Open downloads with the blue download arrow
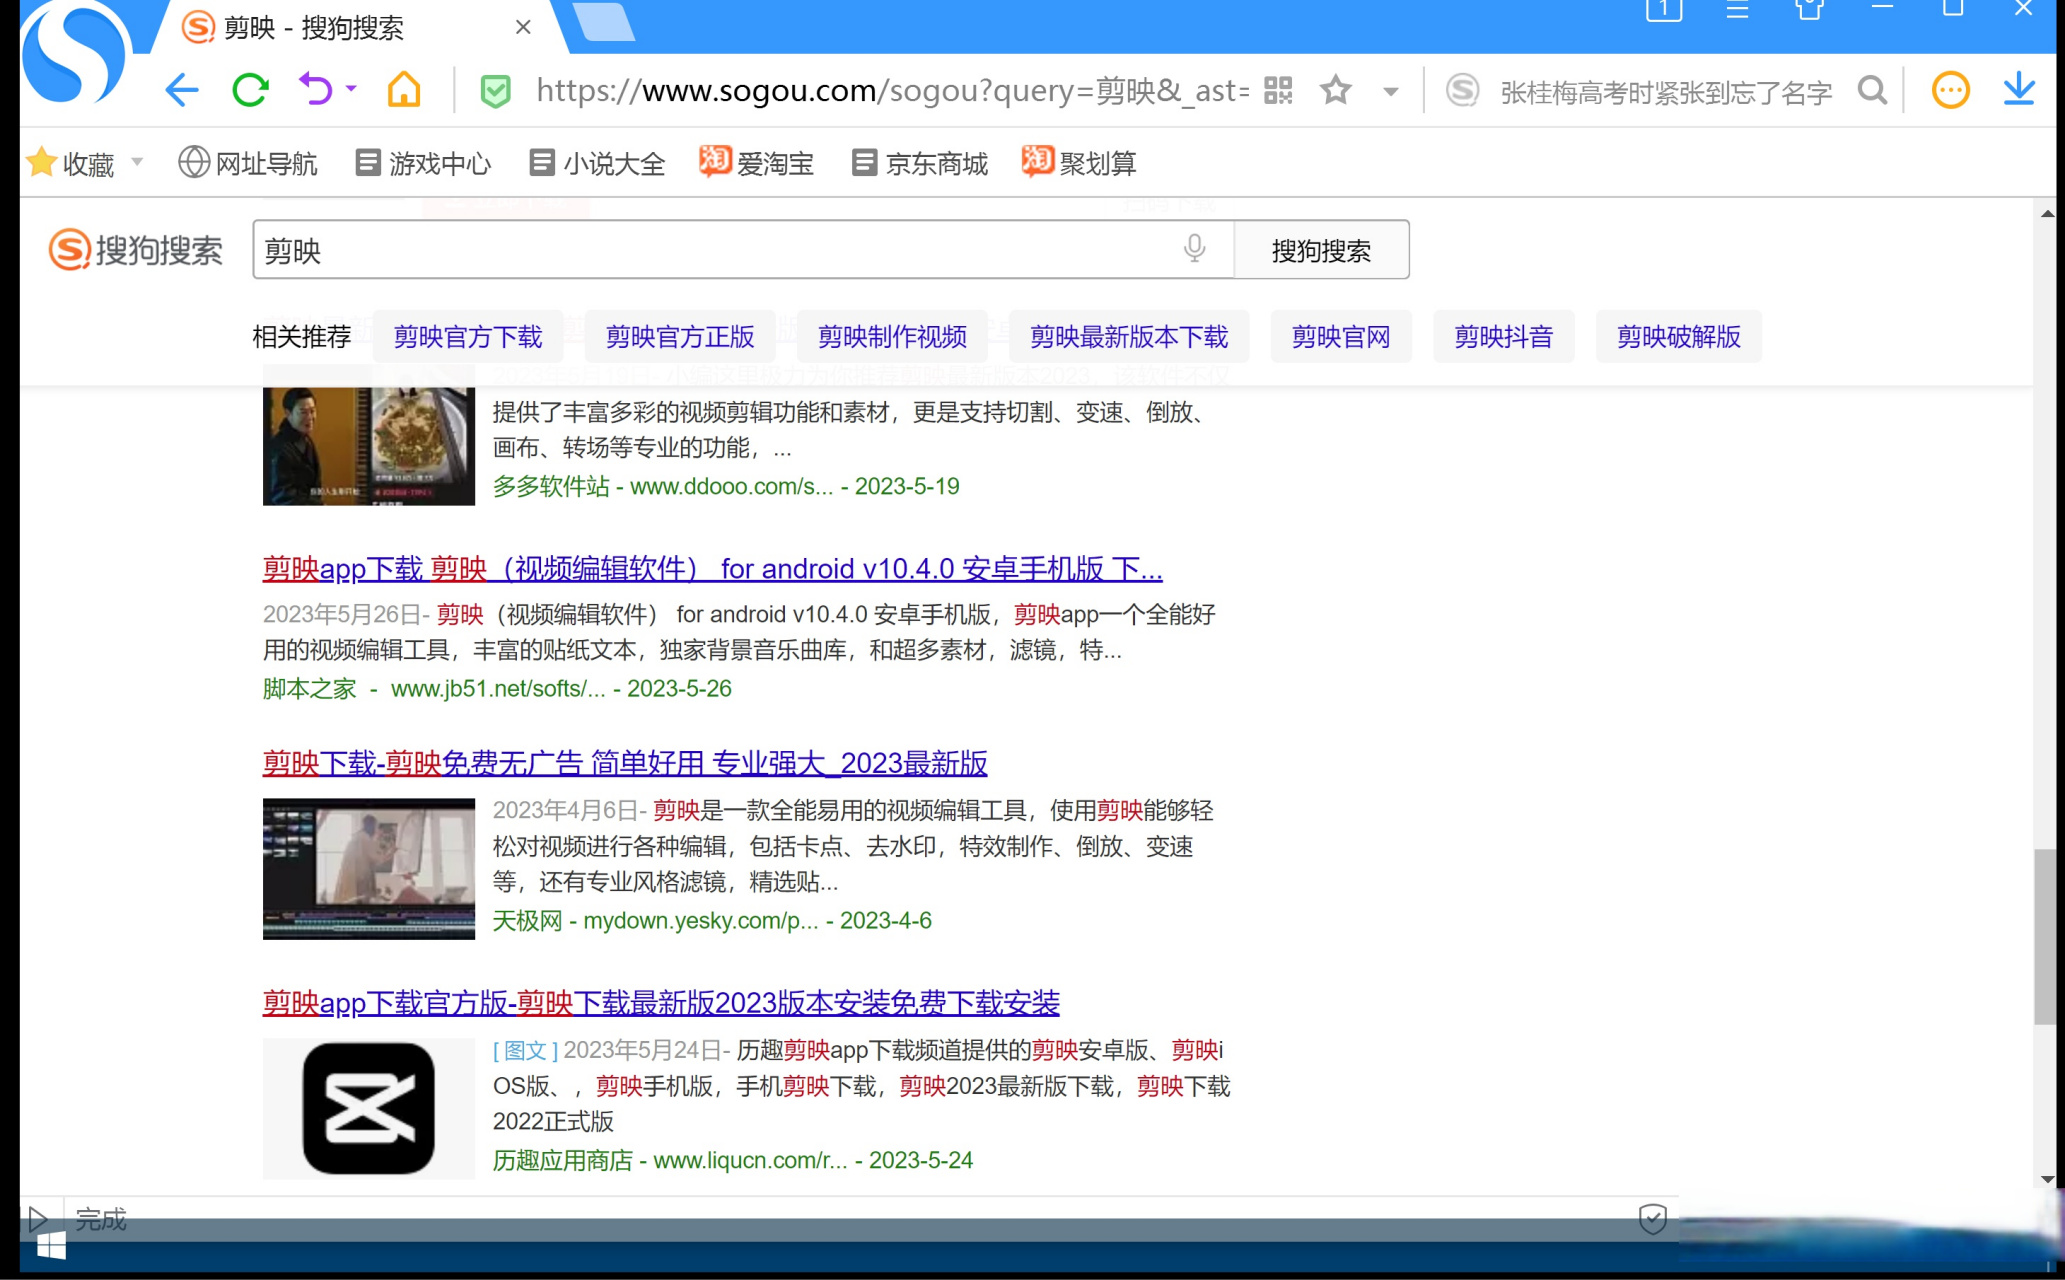The image size is (2065, 1280). tap(2019, 90)
